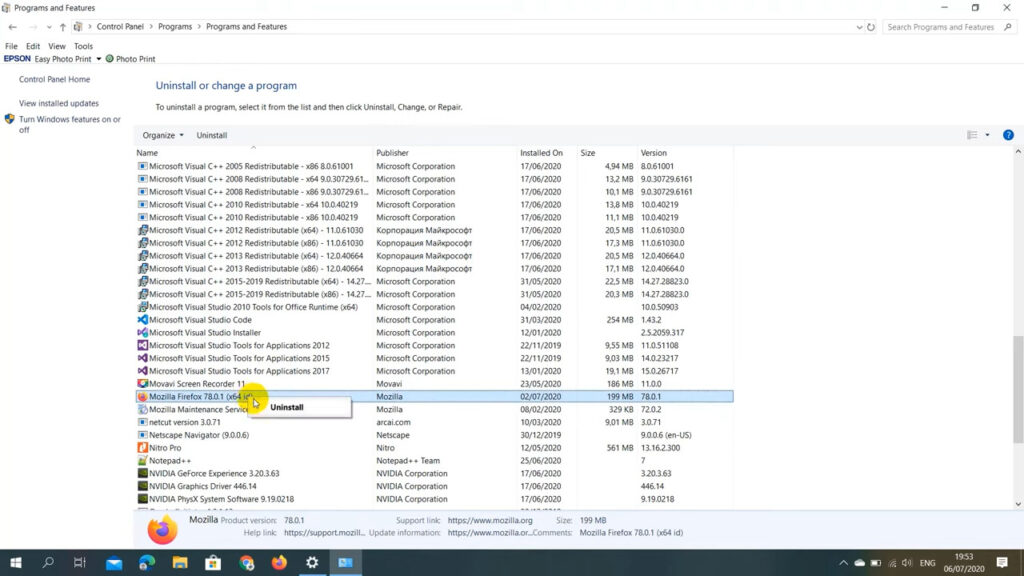The image size is (1024, 576).
Task: Open the View menu
Action: coord(57,45)
